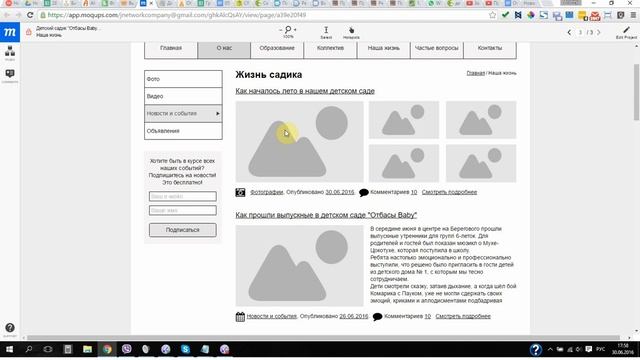Open Viber from the taskbar

tap(127, 349)
